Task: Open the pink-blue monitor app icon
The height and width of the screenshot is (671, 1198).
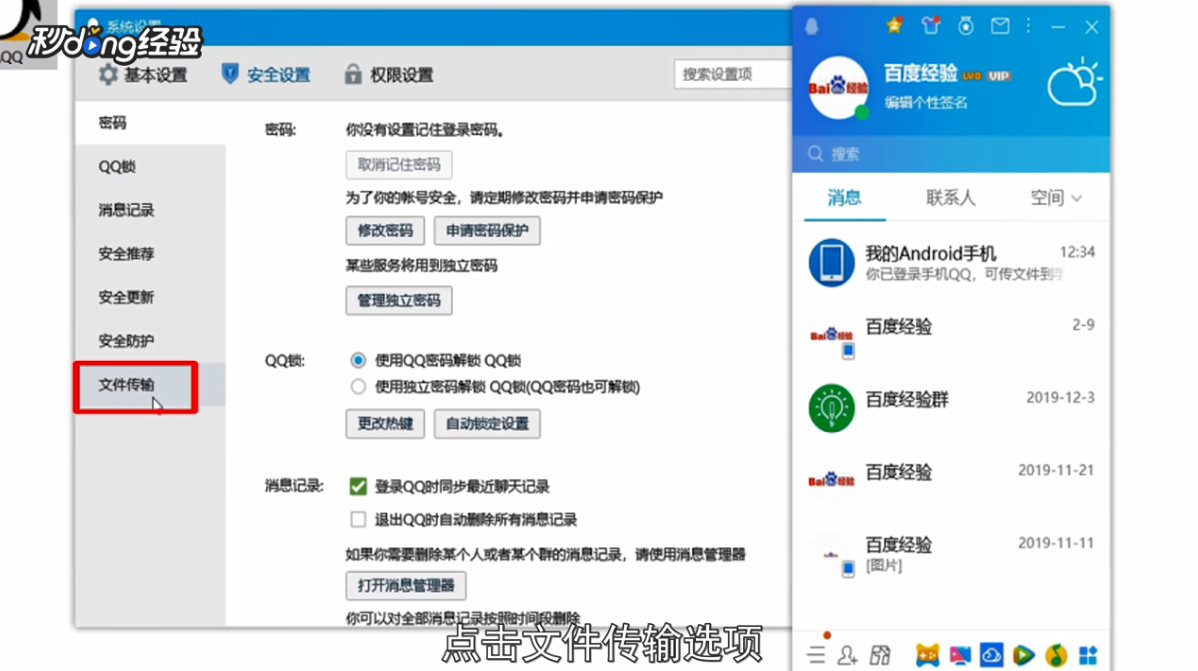Action: (960, 655)
